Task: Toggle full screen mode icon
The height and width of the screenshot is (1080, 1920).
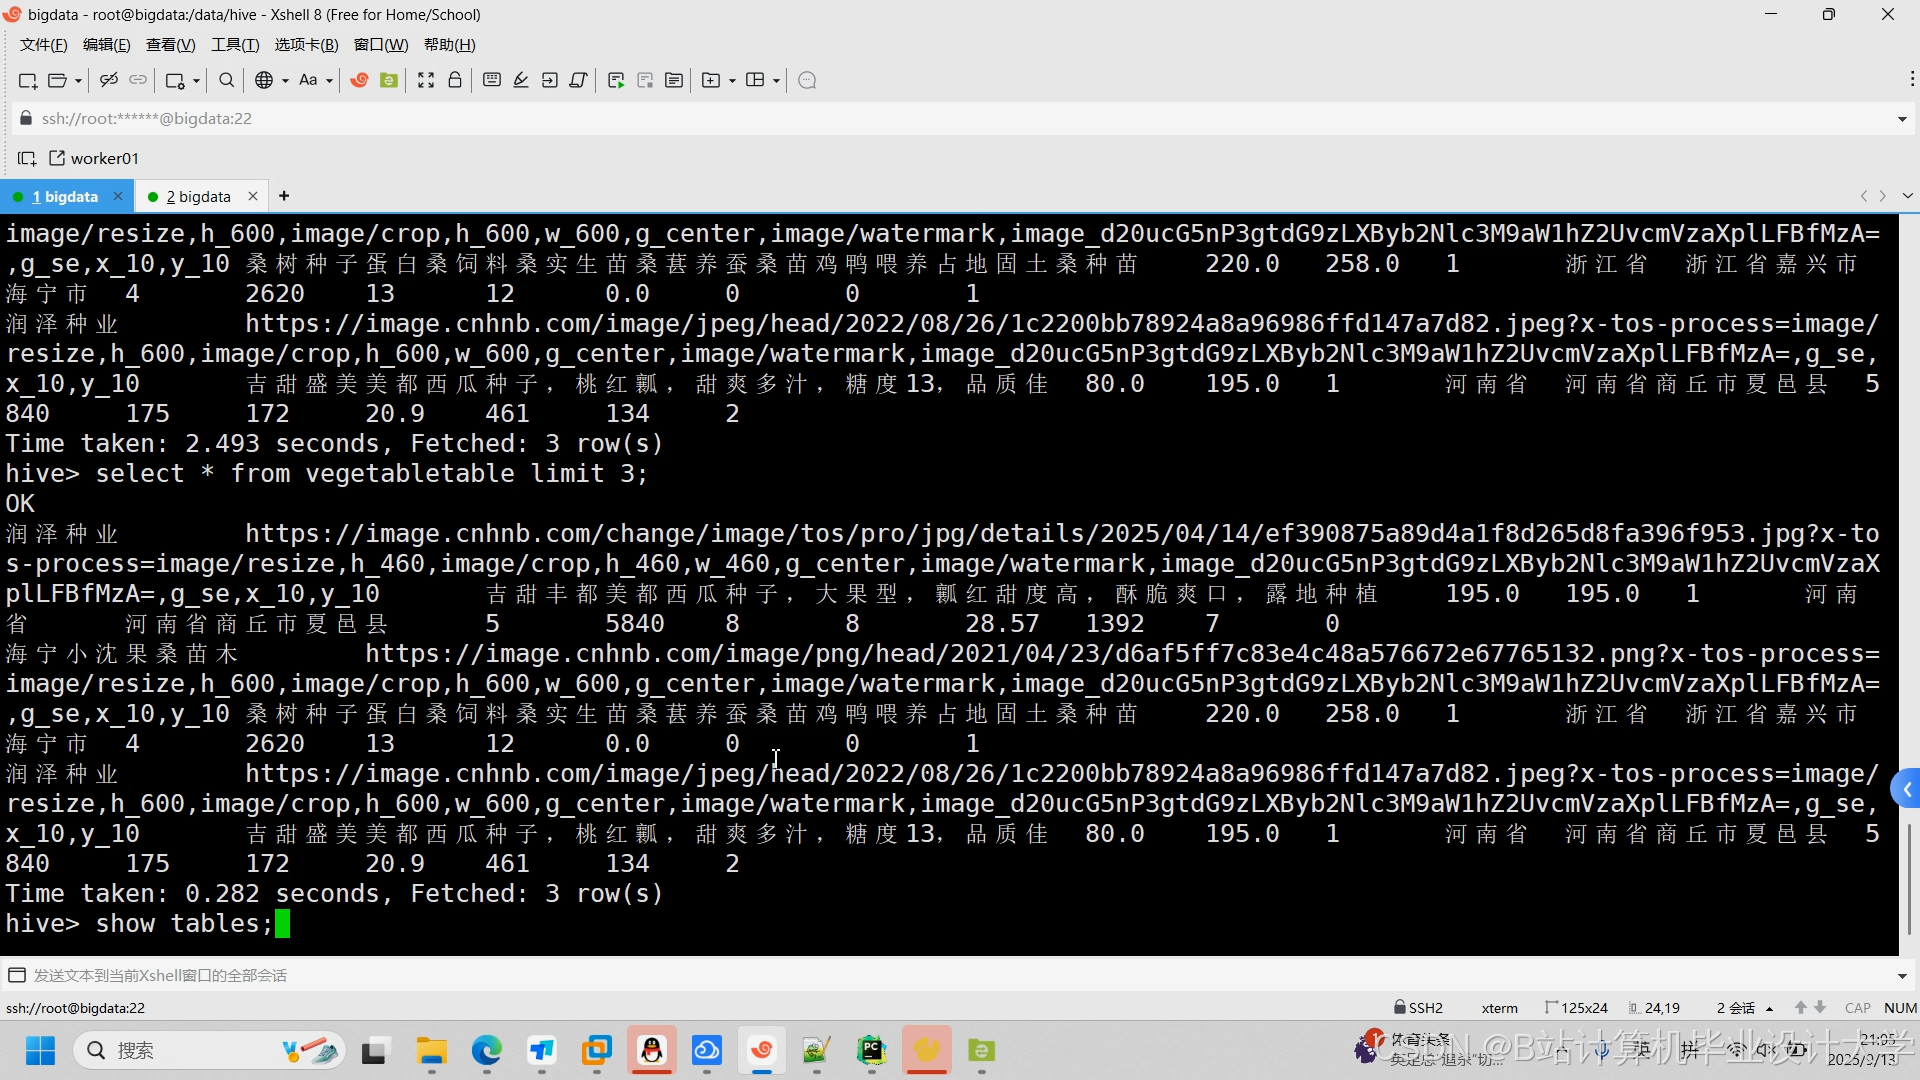Action: (426, 80)
